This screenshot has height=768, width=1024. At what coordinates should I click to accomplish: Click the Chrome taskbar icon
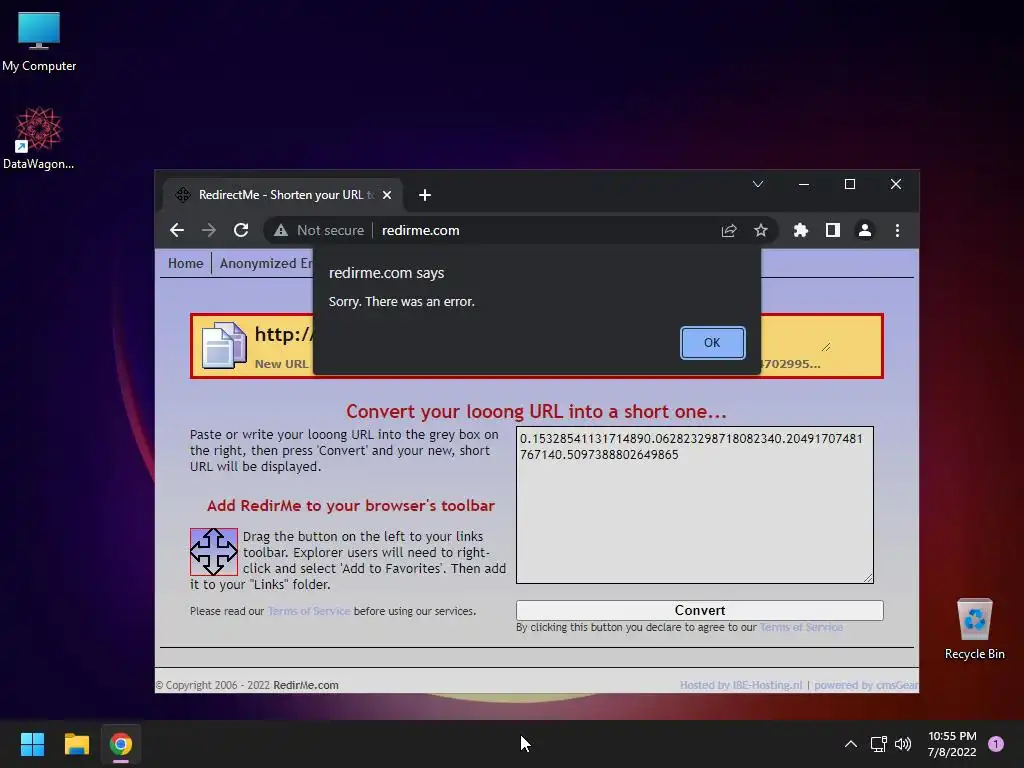click(x=121, y=744)
